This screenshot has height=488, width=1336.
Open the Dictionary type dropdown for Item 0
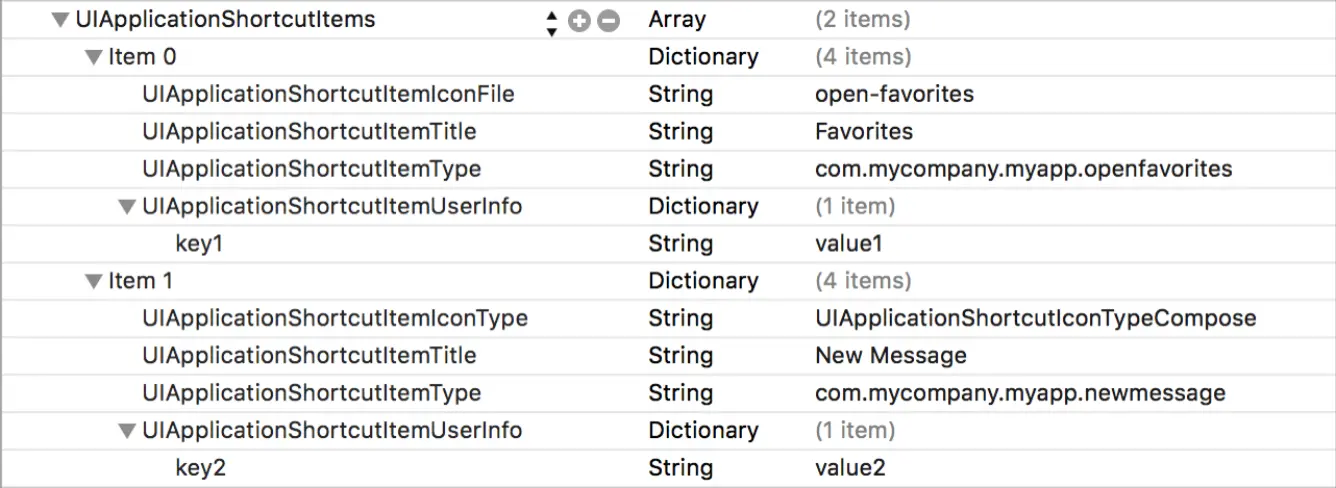pyautogui.click(x=703, y=57)
